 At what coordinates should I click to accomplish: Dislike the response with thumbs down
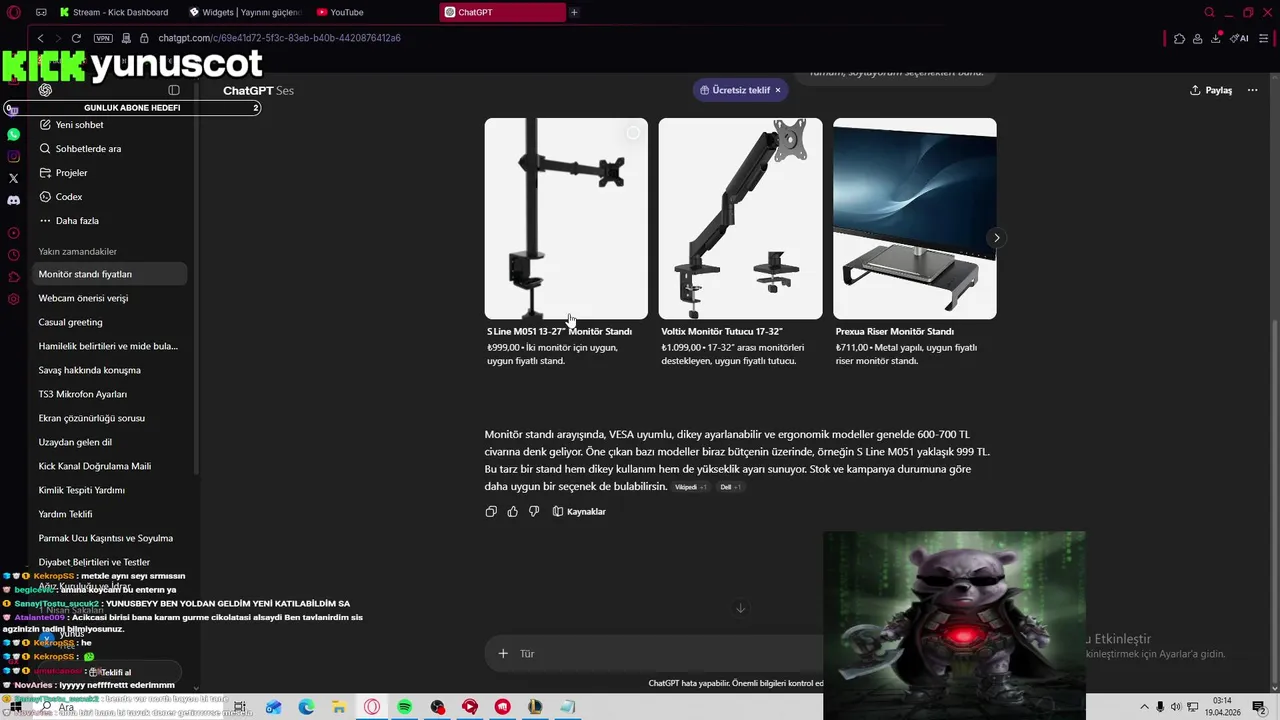coord(534,511)
